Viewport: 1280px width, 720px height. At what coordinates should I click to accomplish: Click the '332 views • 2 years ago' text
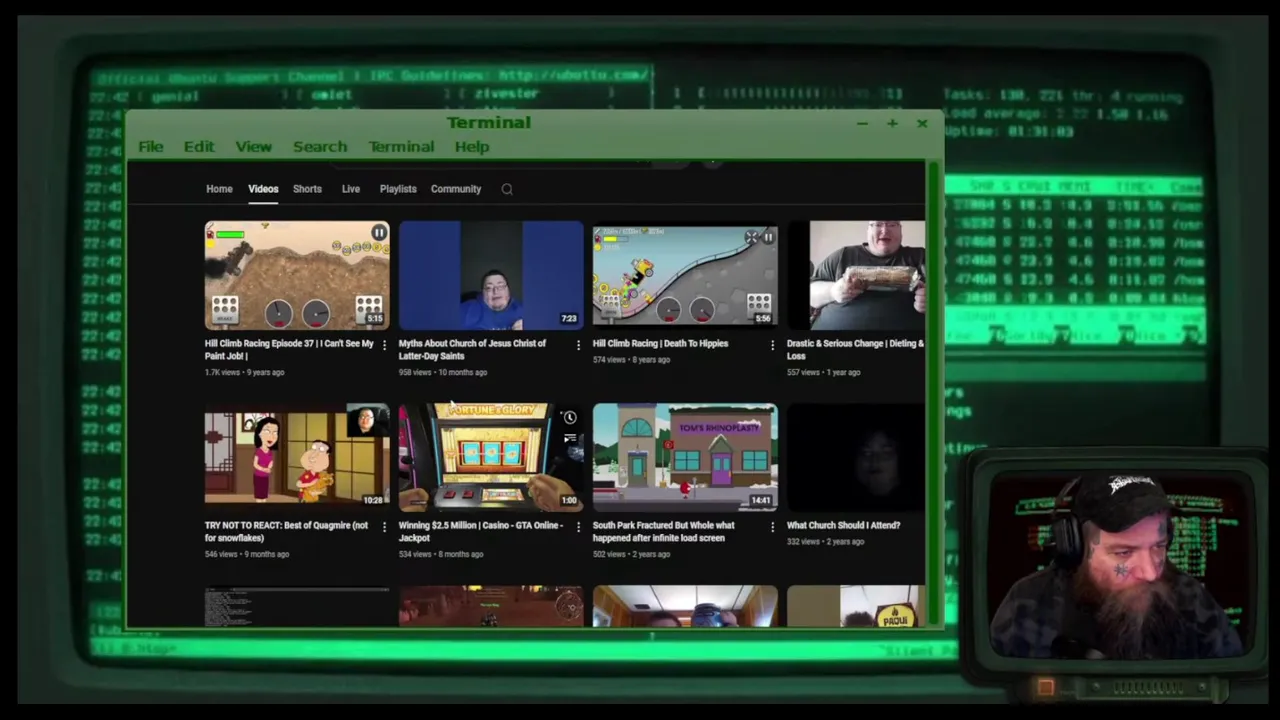[825, 541]
